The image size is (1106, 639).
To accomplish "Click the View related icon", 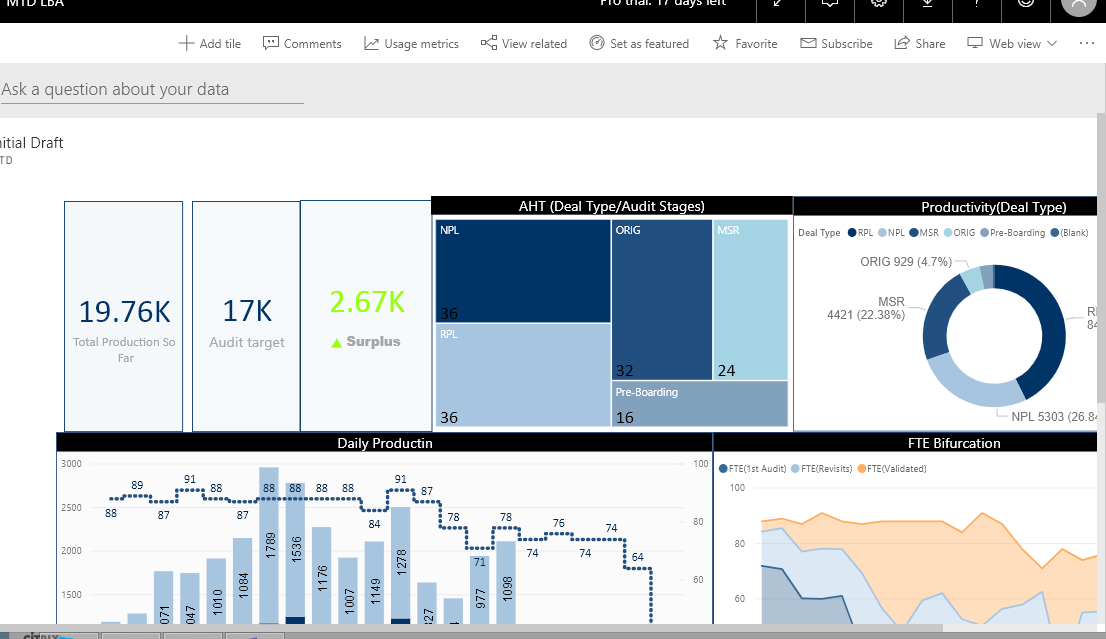I will 489,43.
